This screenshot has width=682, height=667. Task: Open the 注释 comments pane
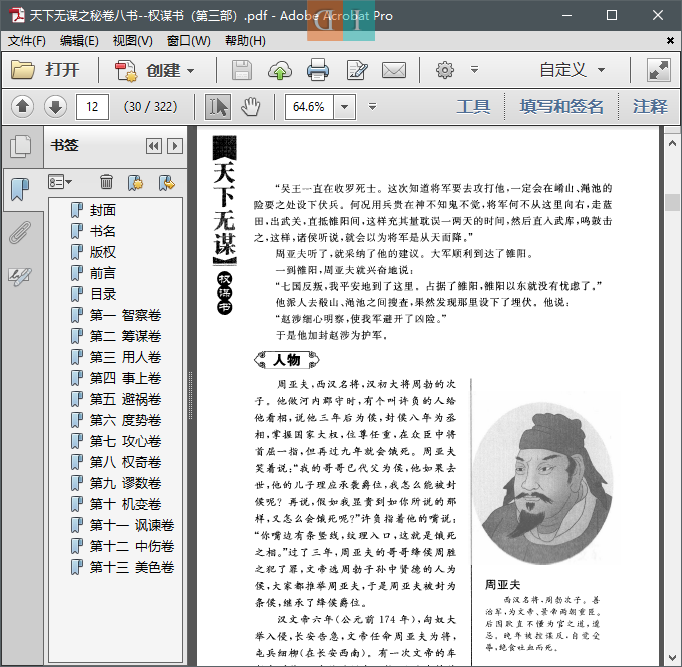coord(650,107)
